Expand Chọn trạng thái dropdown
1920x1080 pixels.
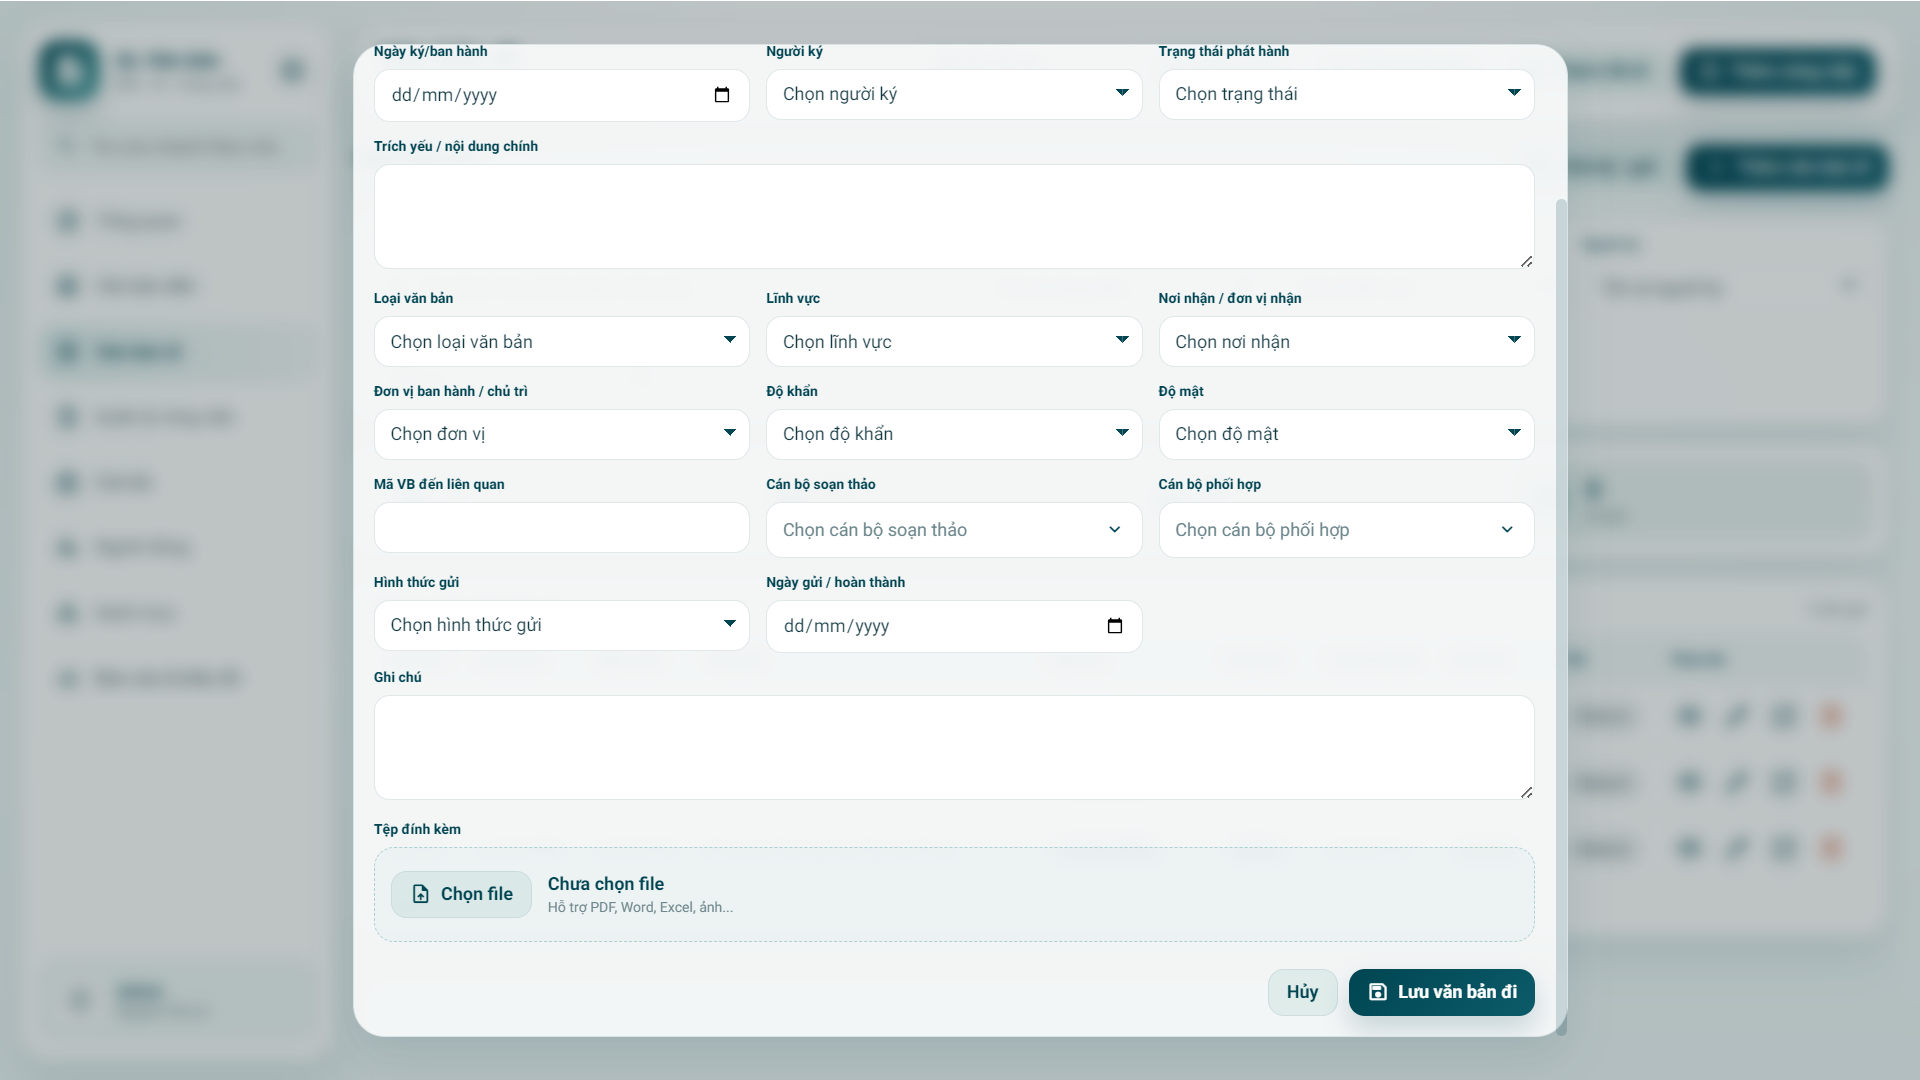point(1345,94)
